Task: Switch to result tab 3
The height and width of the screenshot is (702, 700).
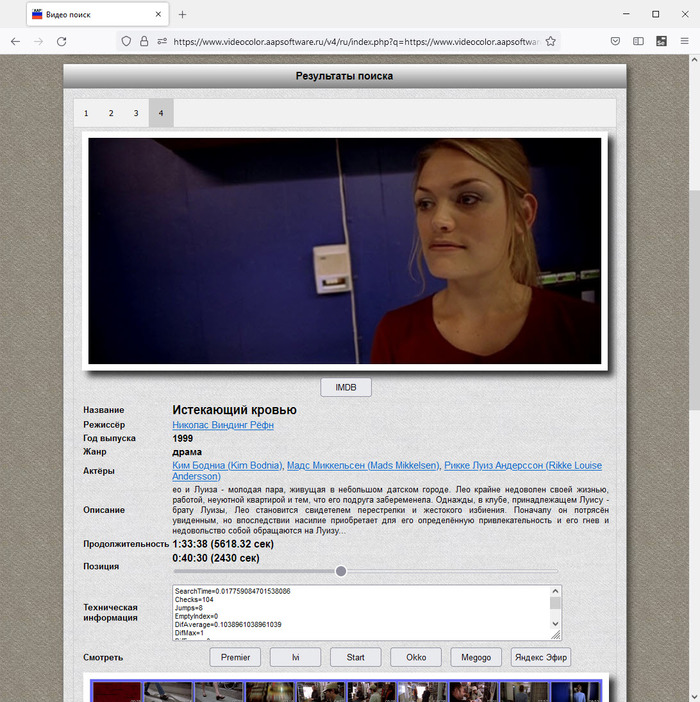Action: click(136, 113)
